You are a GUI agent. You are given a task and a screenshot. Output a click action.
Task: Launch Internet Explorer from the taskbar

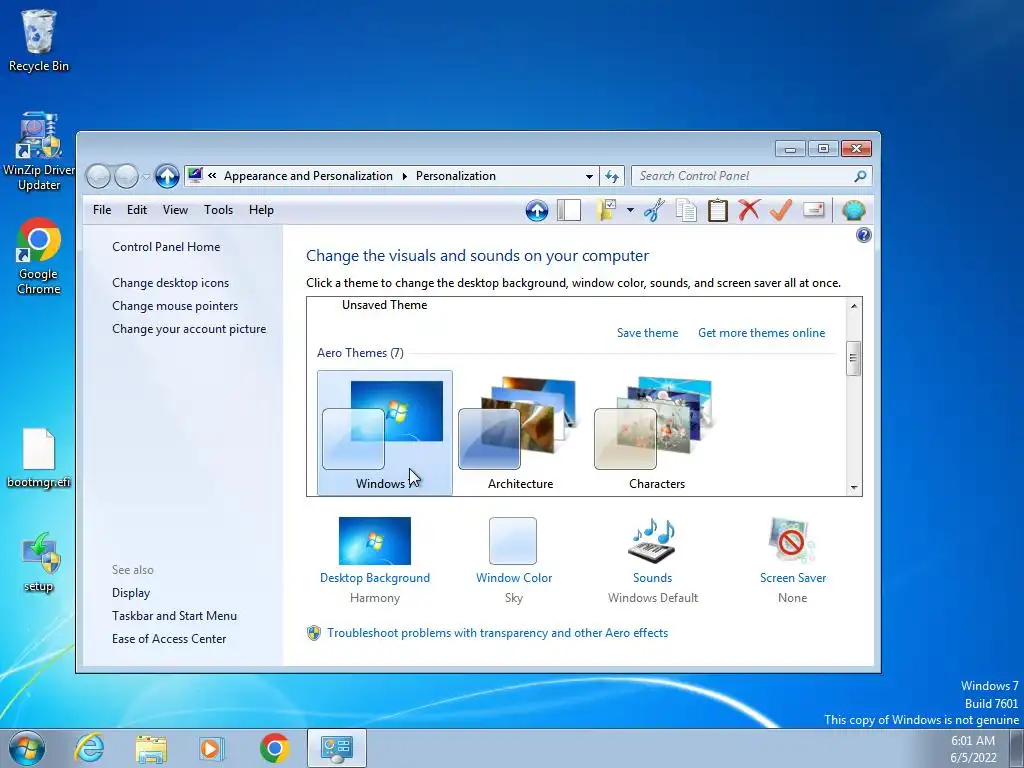tap(89, 748)
